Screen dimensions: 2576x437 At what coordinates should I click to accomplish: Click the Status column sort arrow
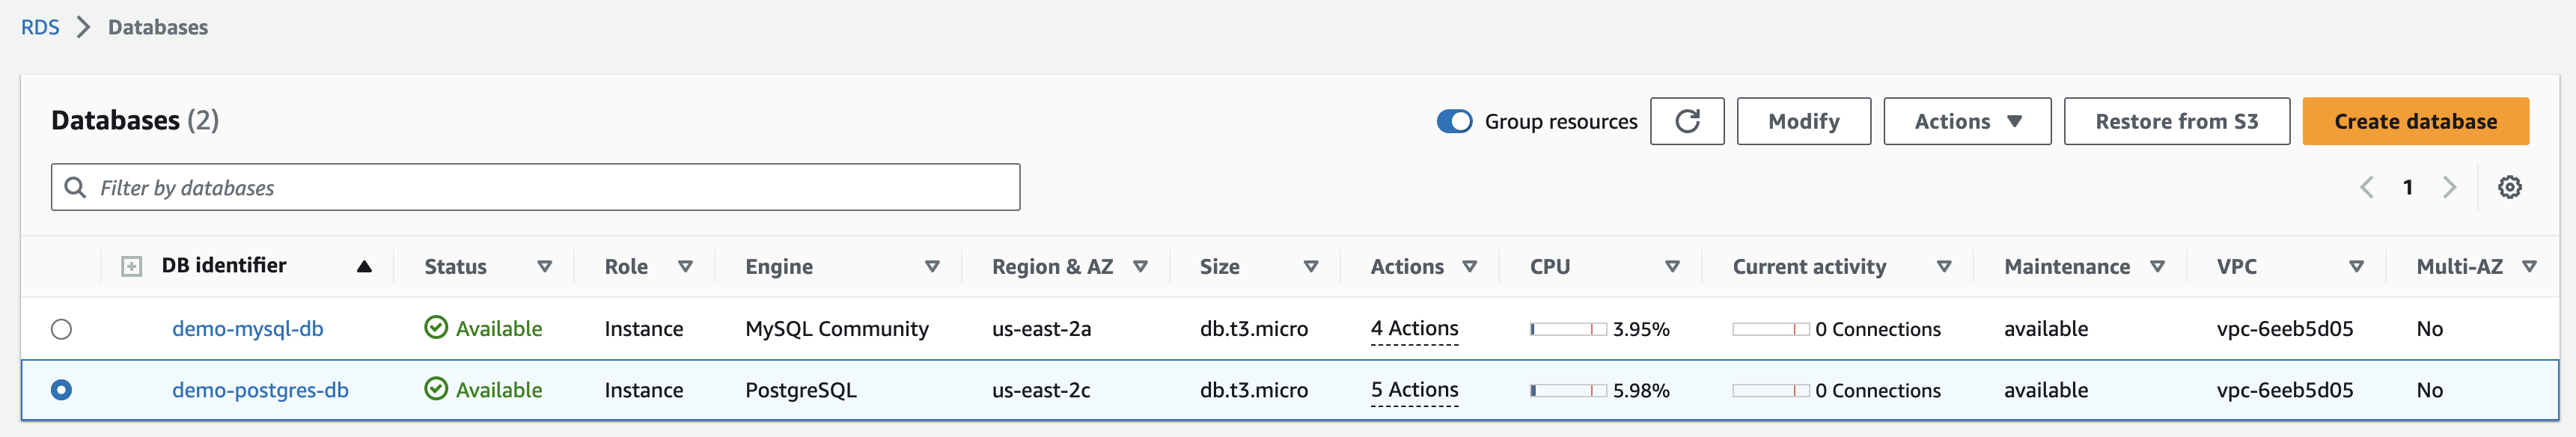pos(544,266)
